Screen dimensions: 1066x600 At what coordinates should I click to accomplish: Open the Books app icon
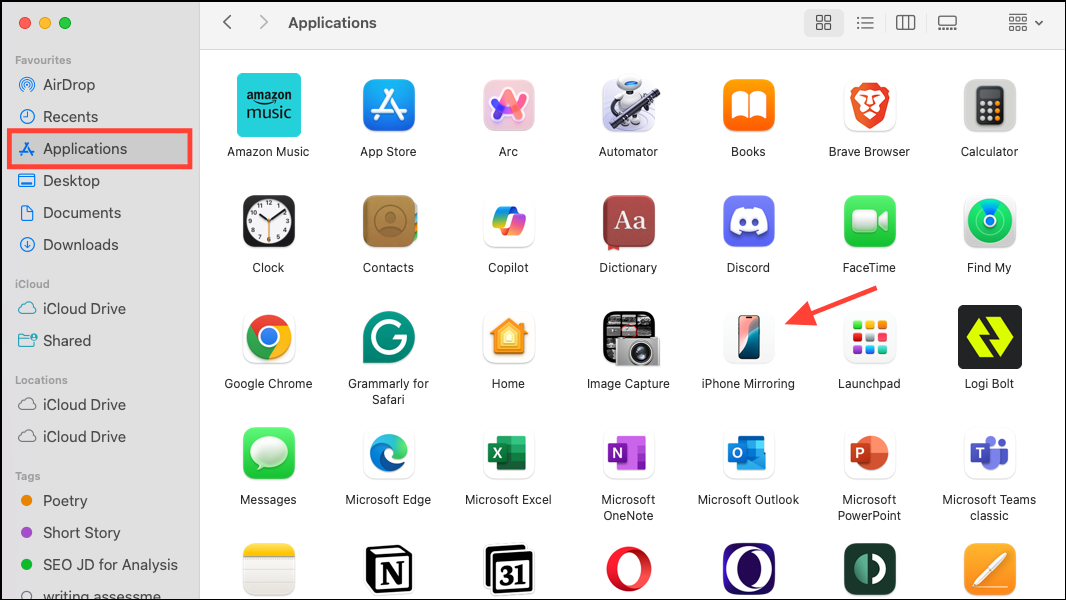point(749,105)
